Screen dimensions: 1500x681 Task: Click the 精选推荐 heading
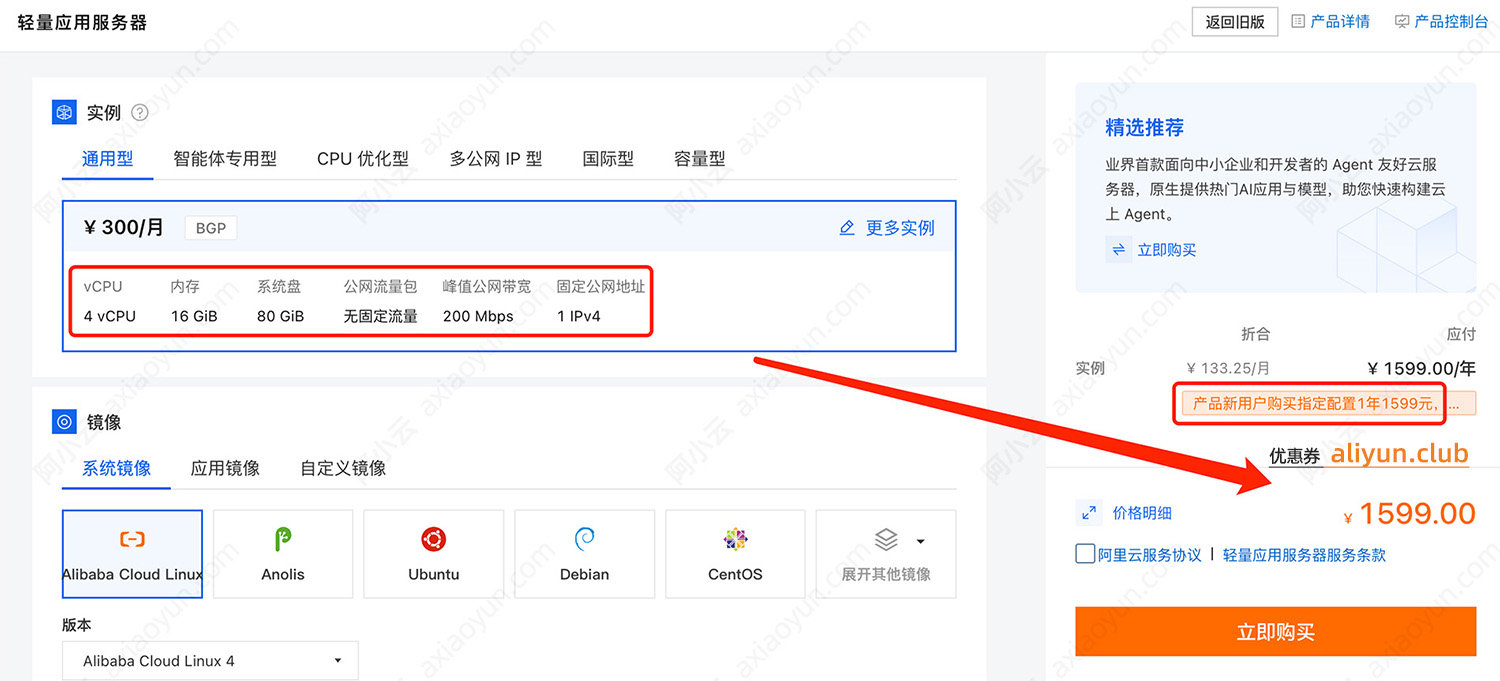(1145, 128)
